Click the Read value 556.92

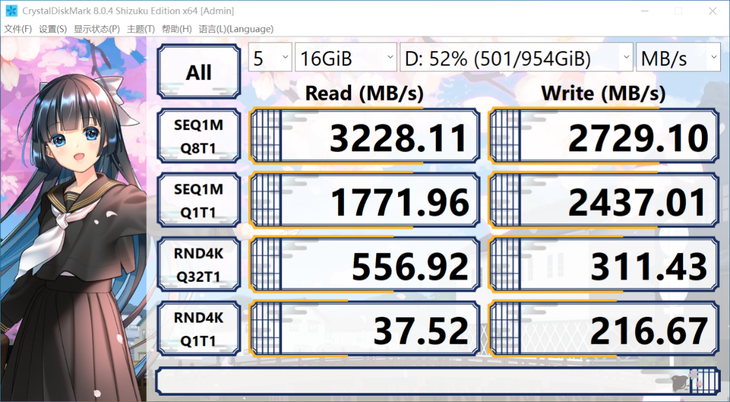(x=365, y=265)
